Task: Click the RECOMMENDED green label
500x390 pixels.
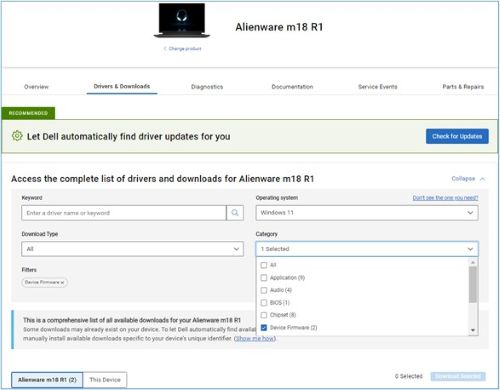Action: click(28, 113)
